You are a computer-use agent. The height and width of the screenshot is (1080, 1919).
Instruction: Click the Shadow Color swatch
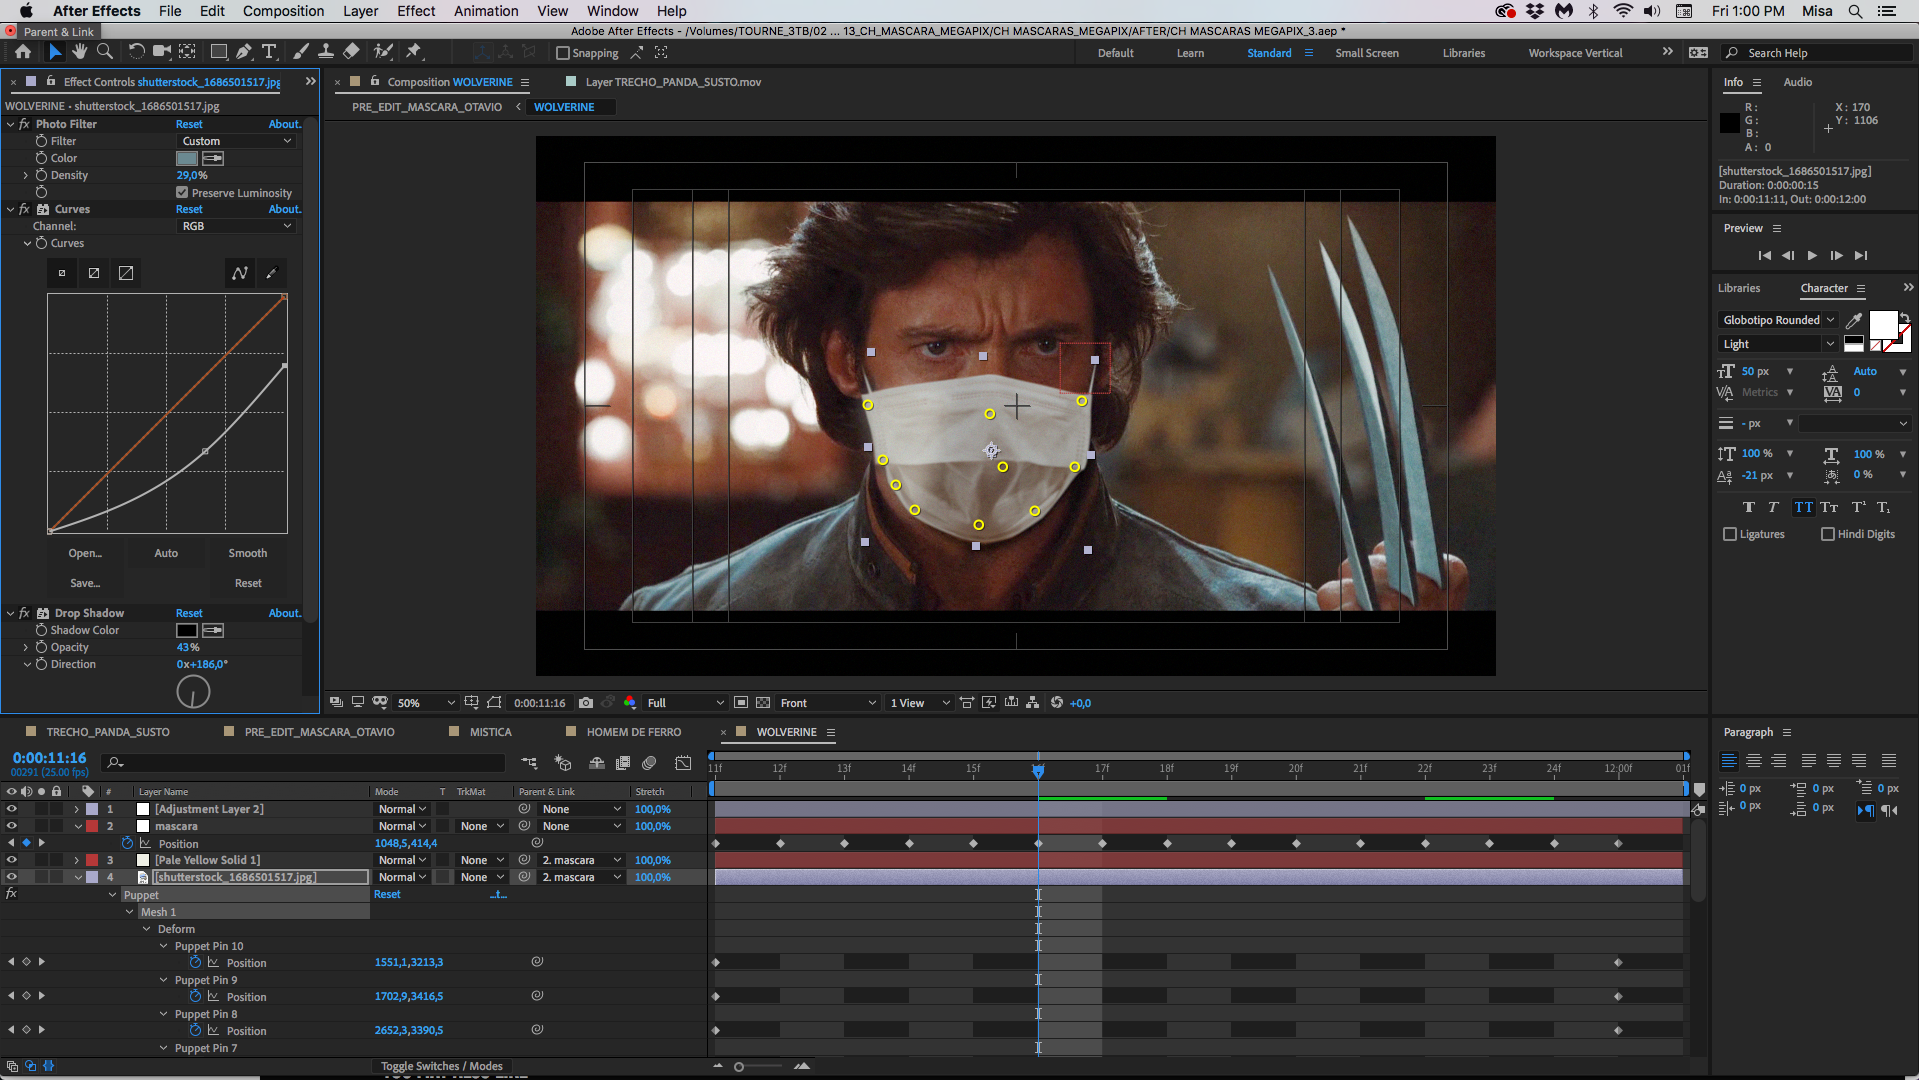[x=187, y=630]
